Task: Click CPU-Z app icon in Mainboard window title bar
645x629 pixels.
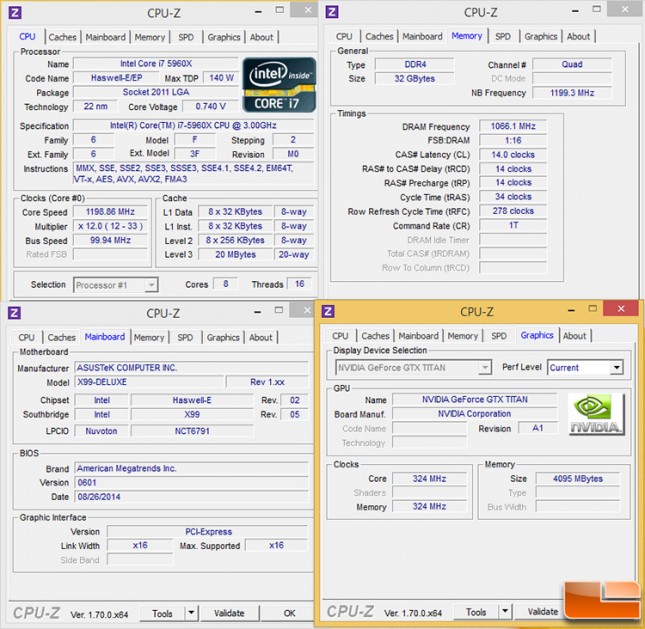Action: click(x=14, y=313)
